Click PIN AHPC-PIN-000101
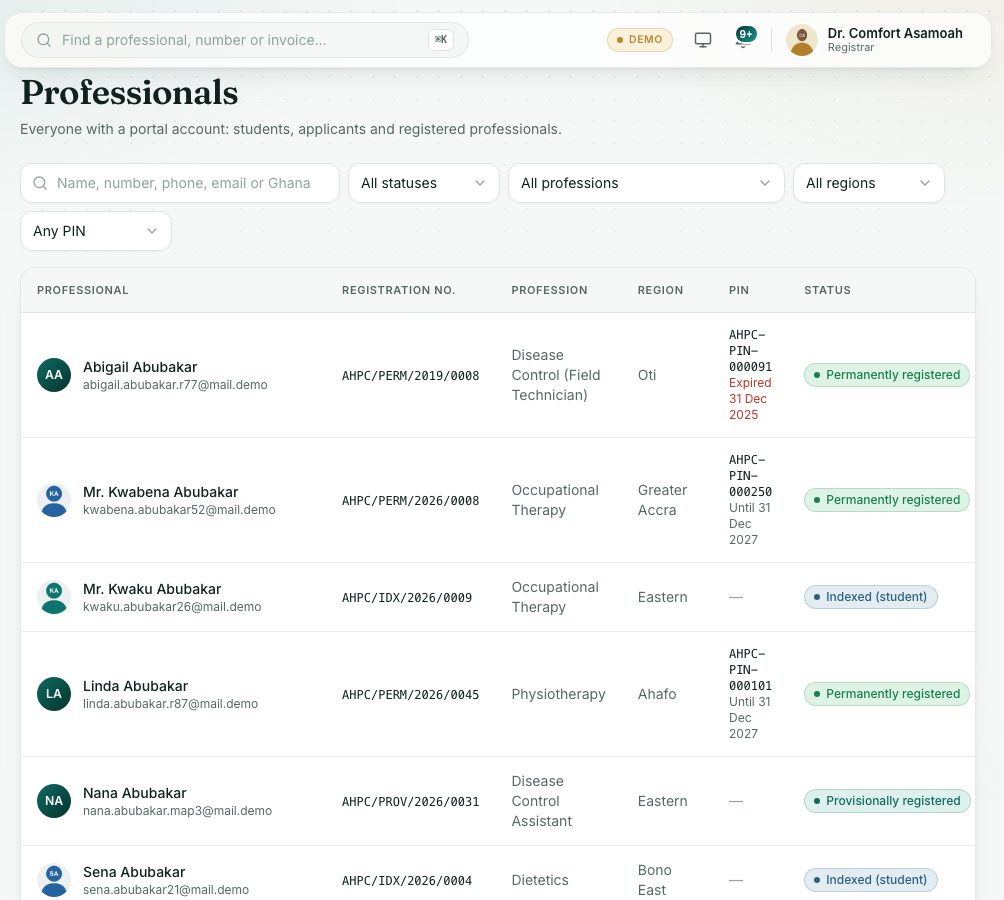1004x900 pixels. pyautogui.click(x=750, y=670)
